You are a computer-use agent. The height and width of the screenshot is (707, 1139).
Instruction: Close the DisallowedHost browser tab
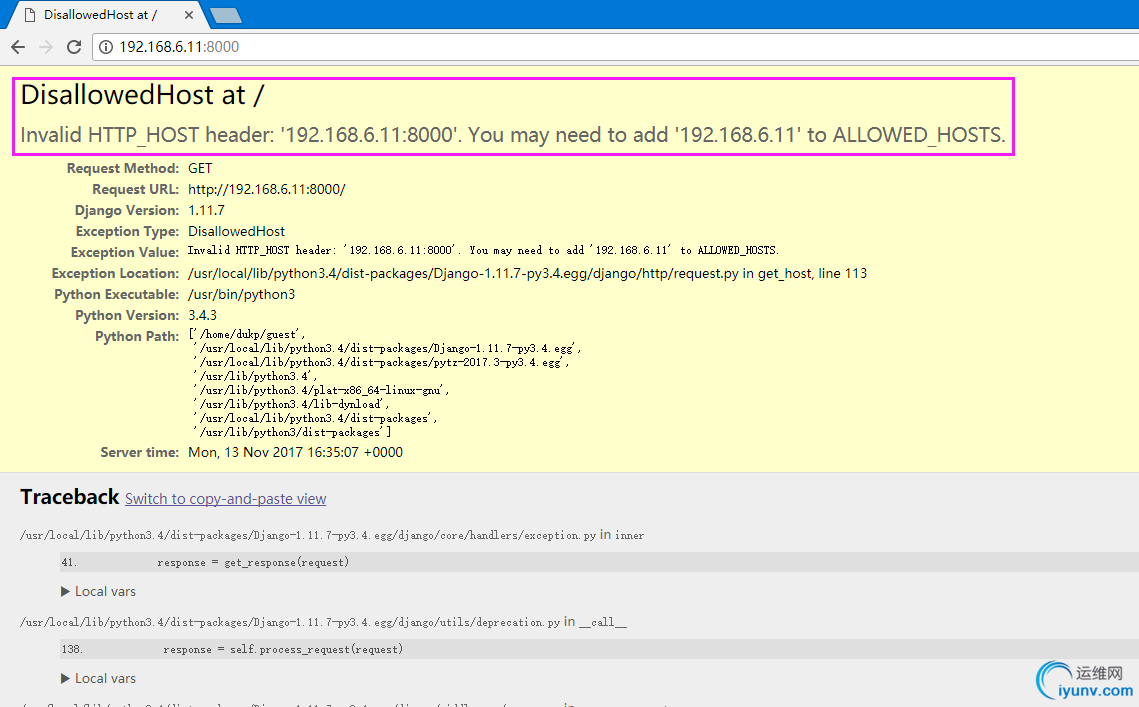[x=189, y=15]
